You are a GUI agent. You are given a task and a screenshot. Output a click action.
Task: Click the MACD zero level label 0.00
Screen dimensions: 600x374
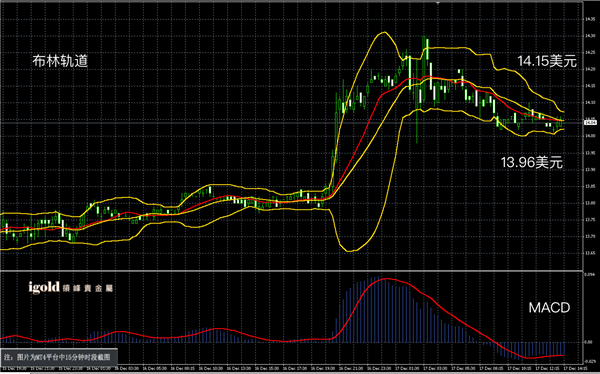[x=589, y=342]
